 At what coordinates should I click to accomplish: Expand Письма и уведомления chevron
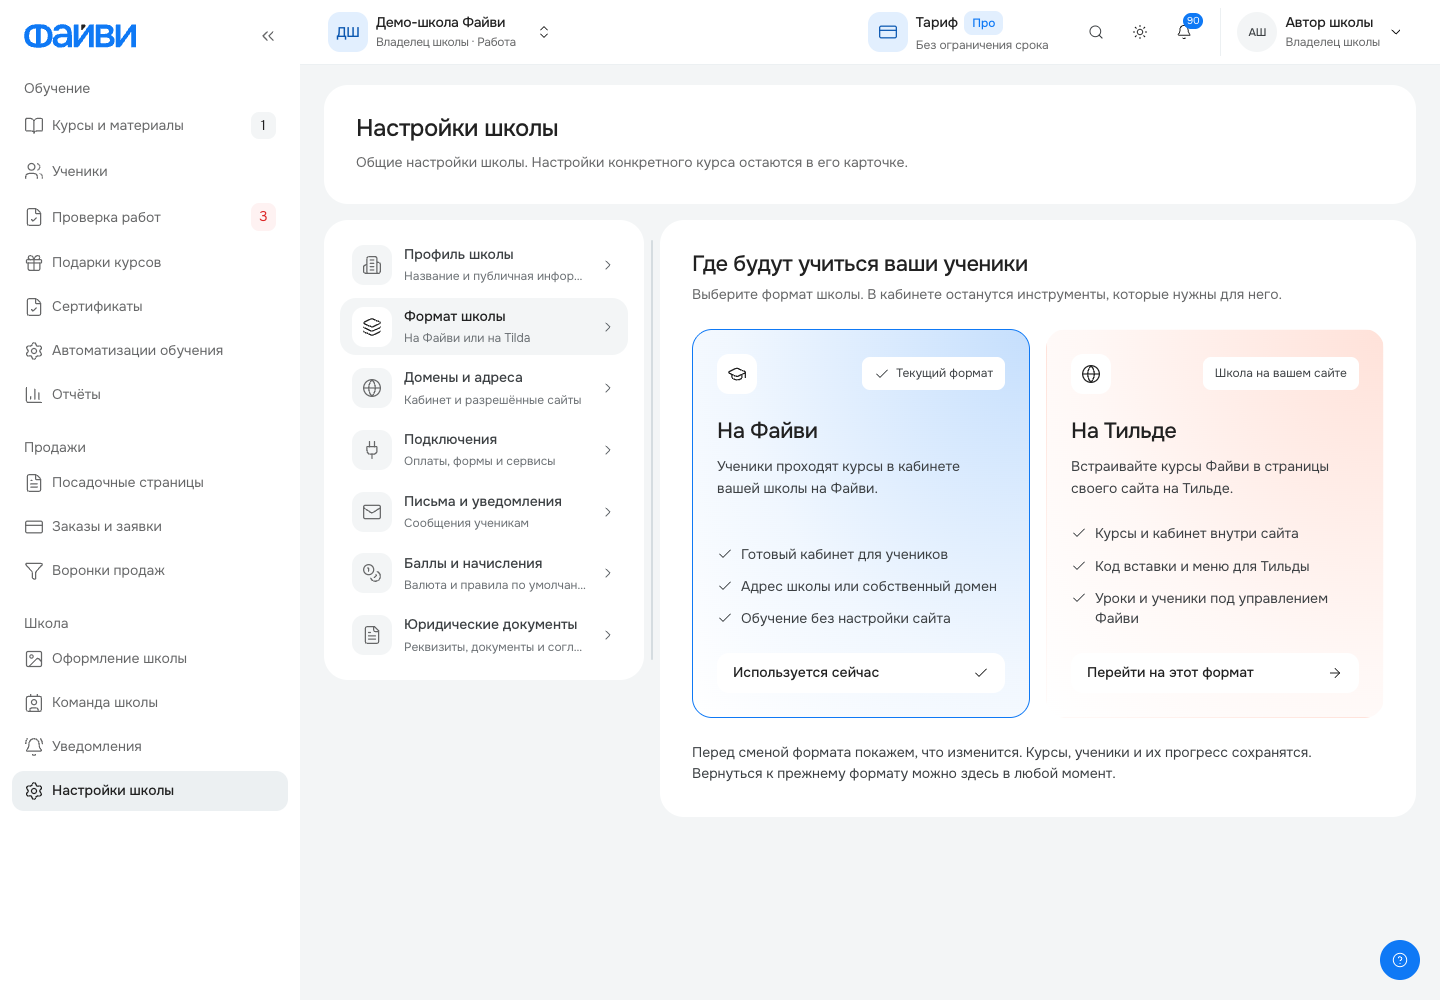coord(608,512)
